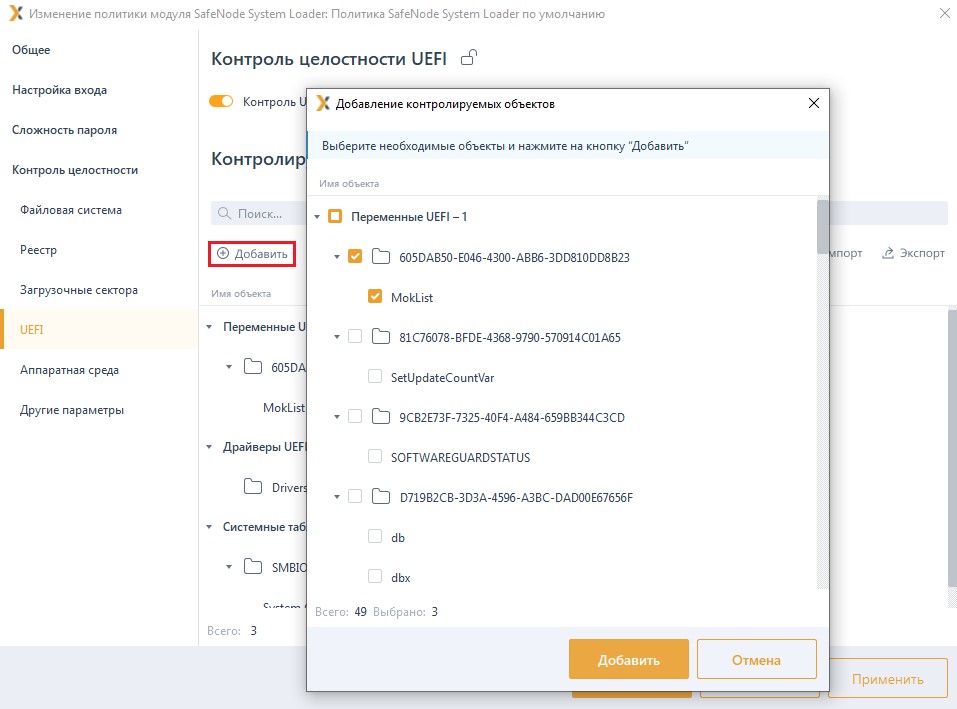Click the Drivers folder icon in background list
This screenshot has width=957, height=709.
pyautogui.click(x=253, y=486)
